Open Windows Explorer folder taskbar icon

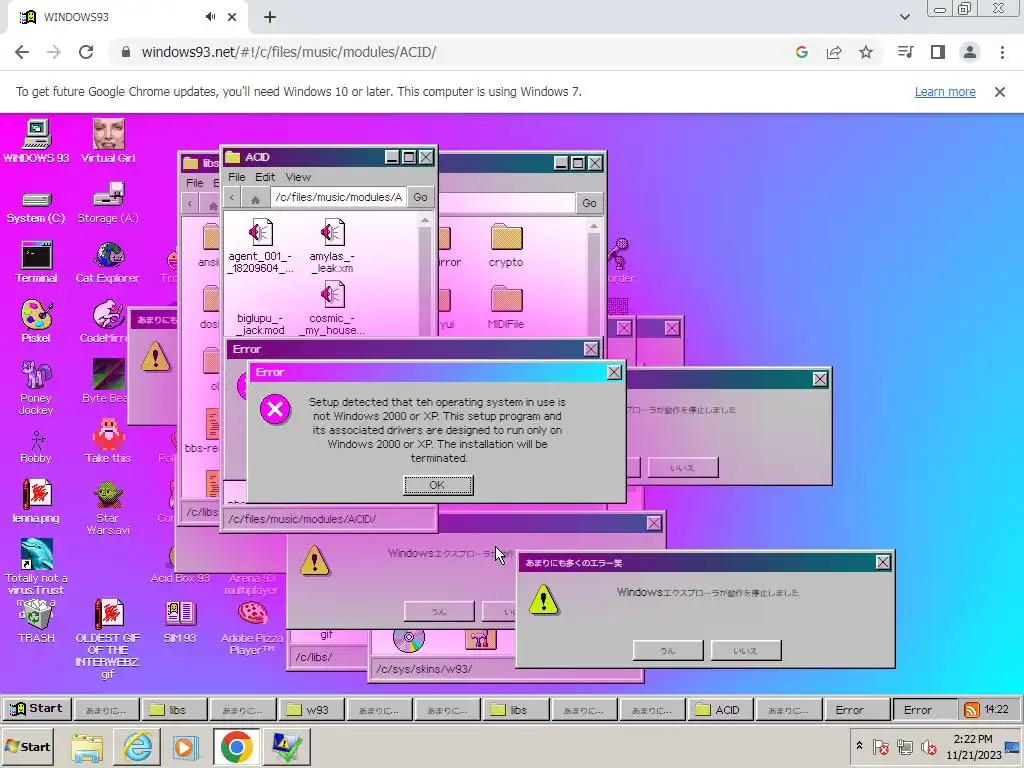point(87,746)
